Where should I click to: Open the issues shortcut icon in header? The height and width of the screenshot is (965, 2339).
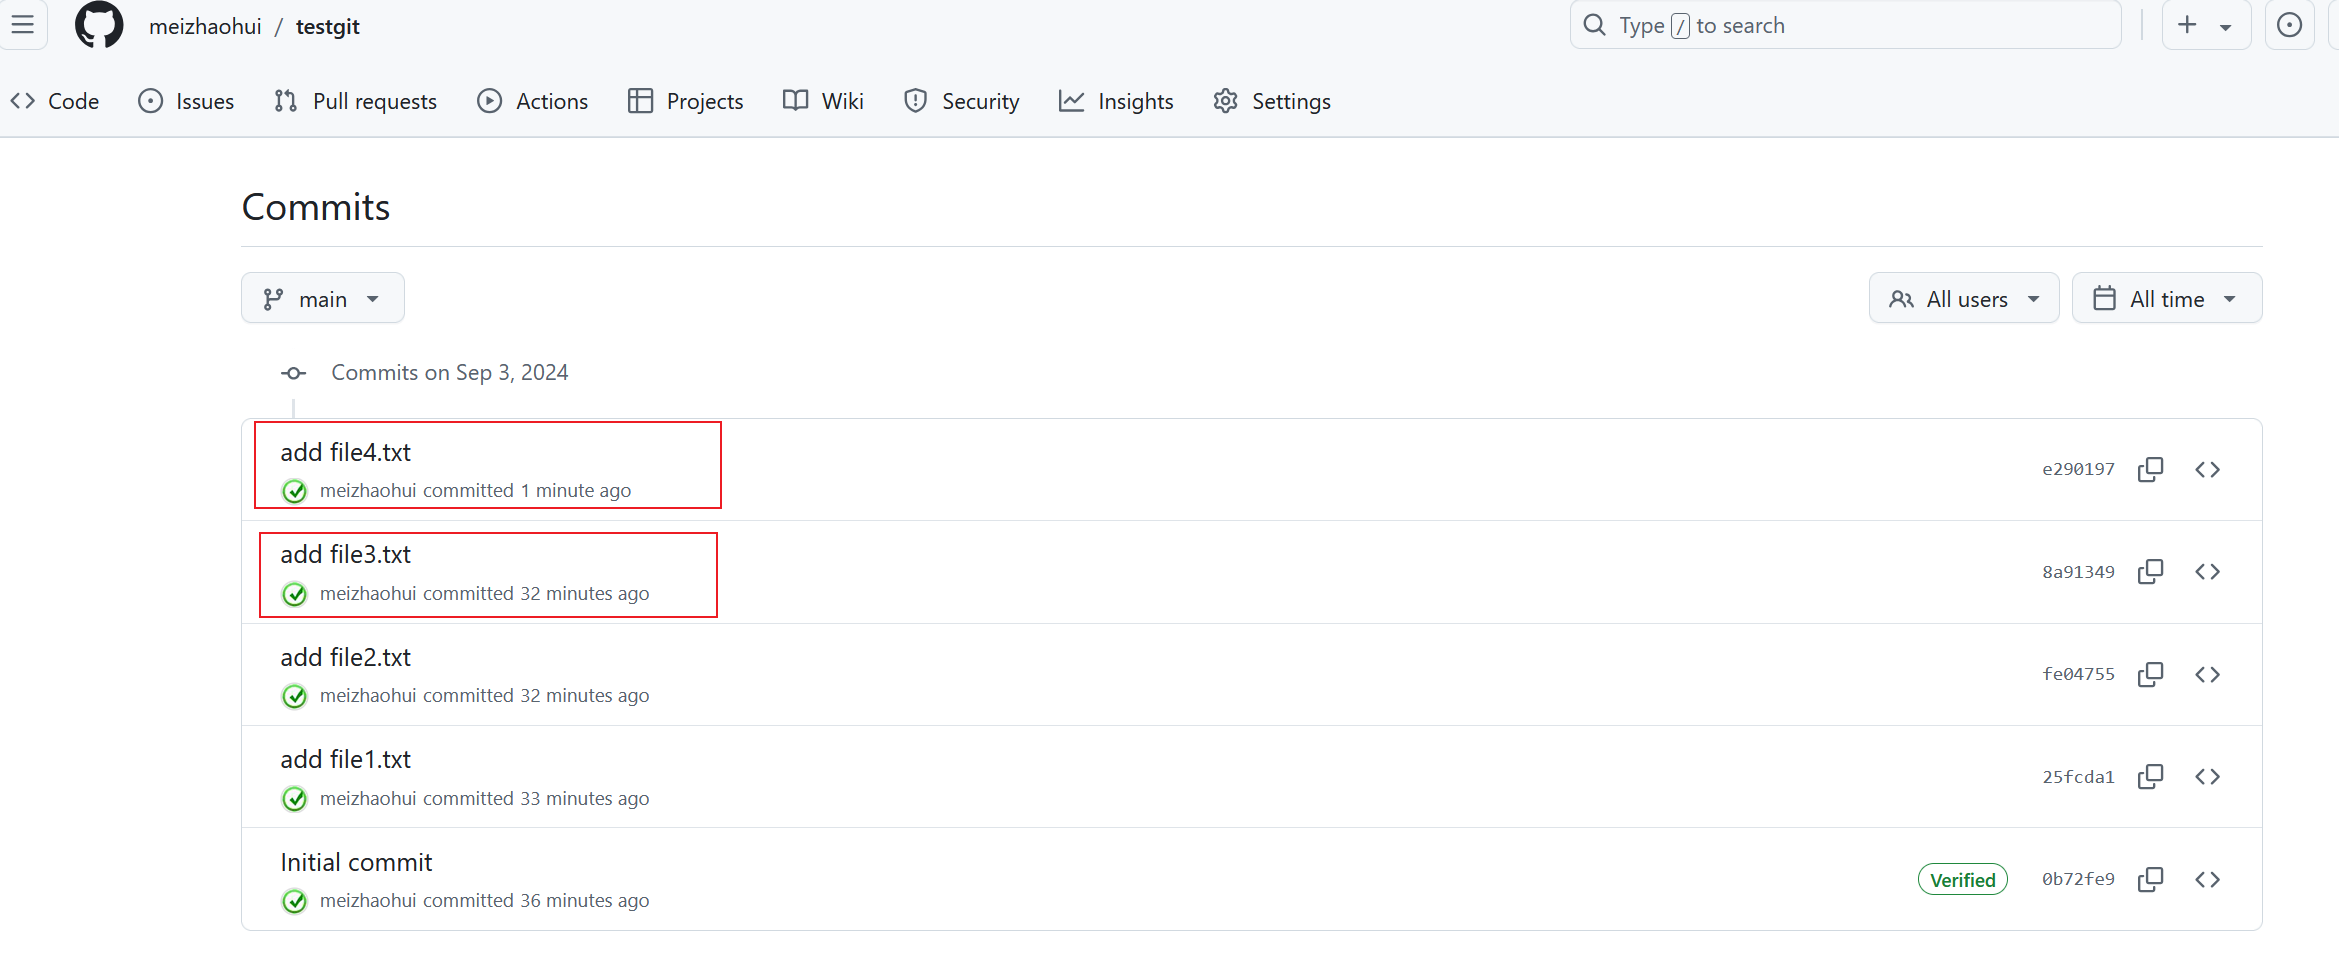[x=2289, y=25]
